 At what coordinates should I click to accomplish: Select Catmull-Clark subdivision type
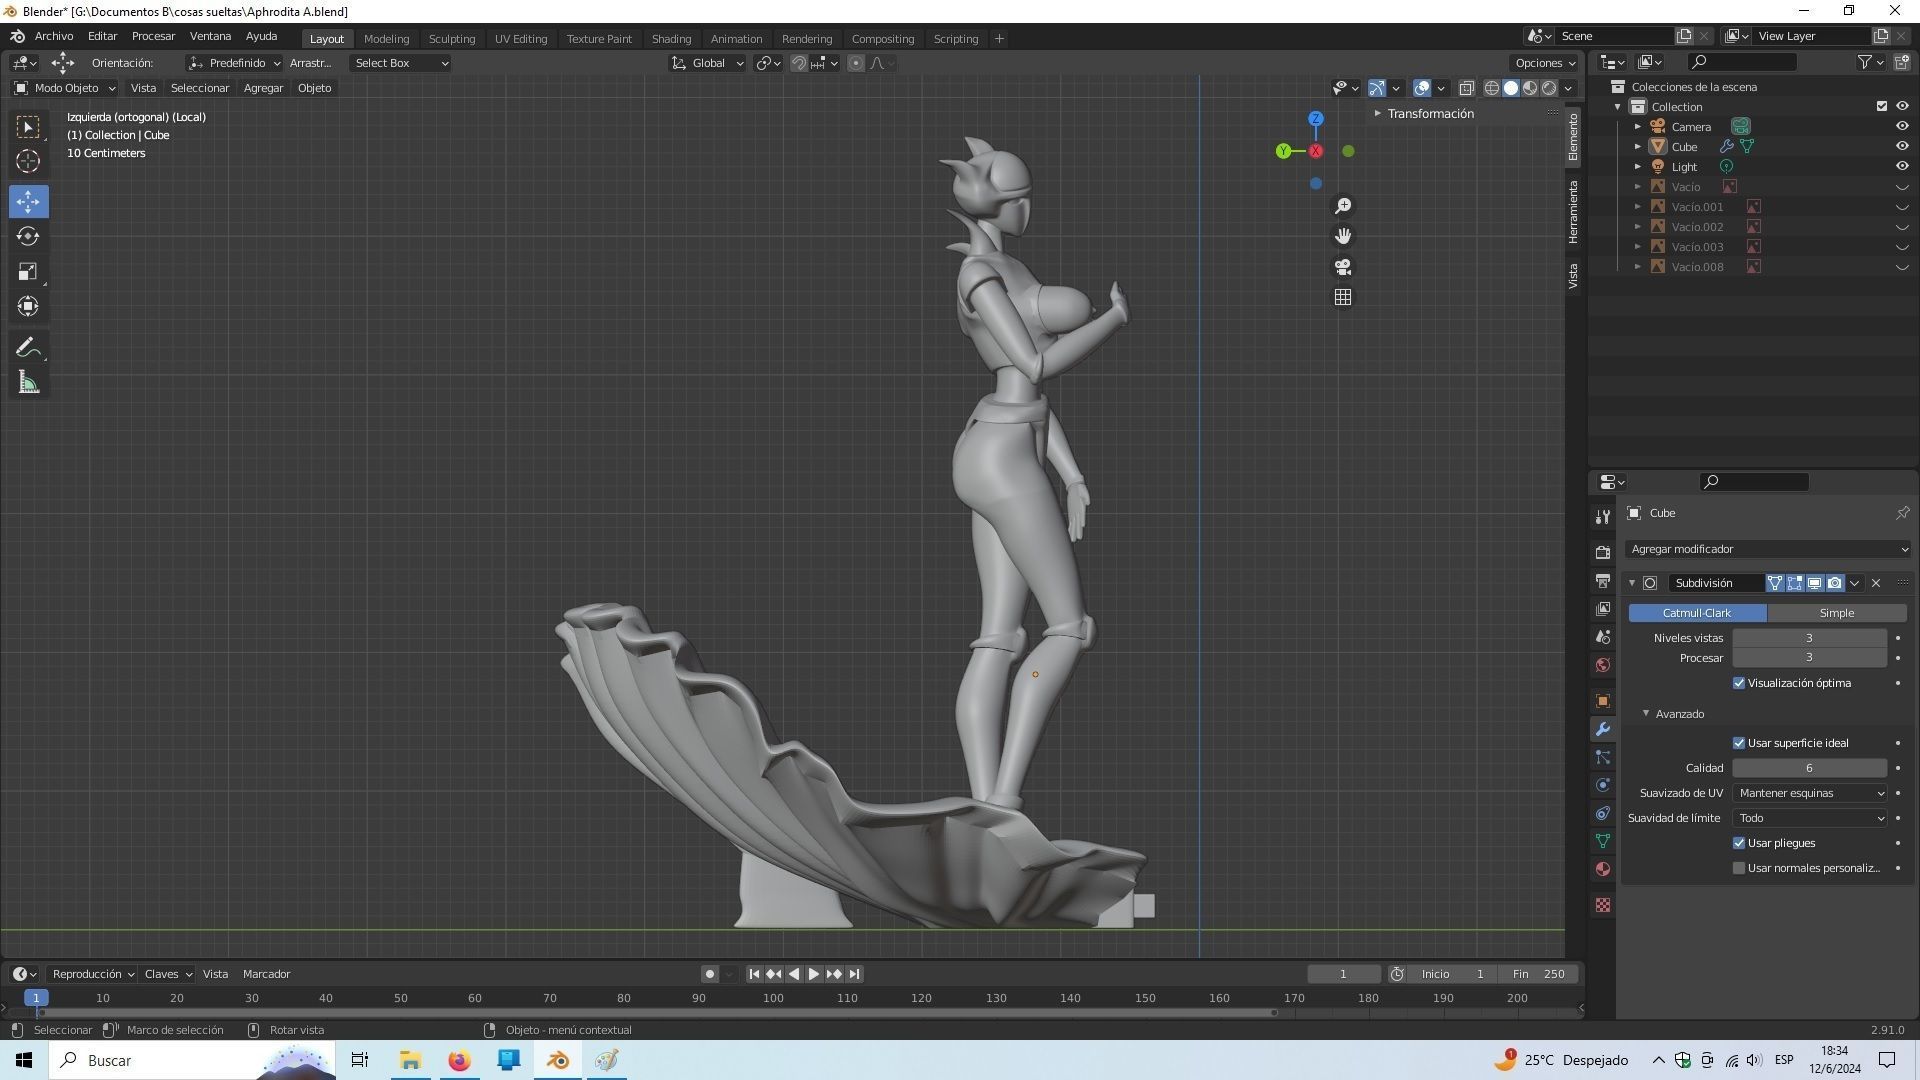[x=1697, y=613]
